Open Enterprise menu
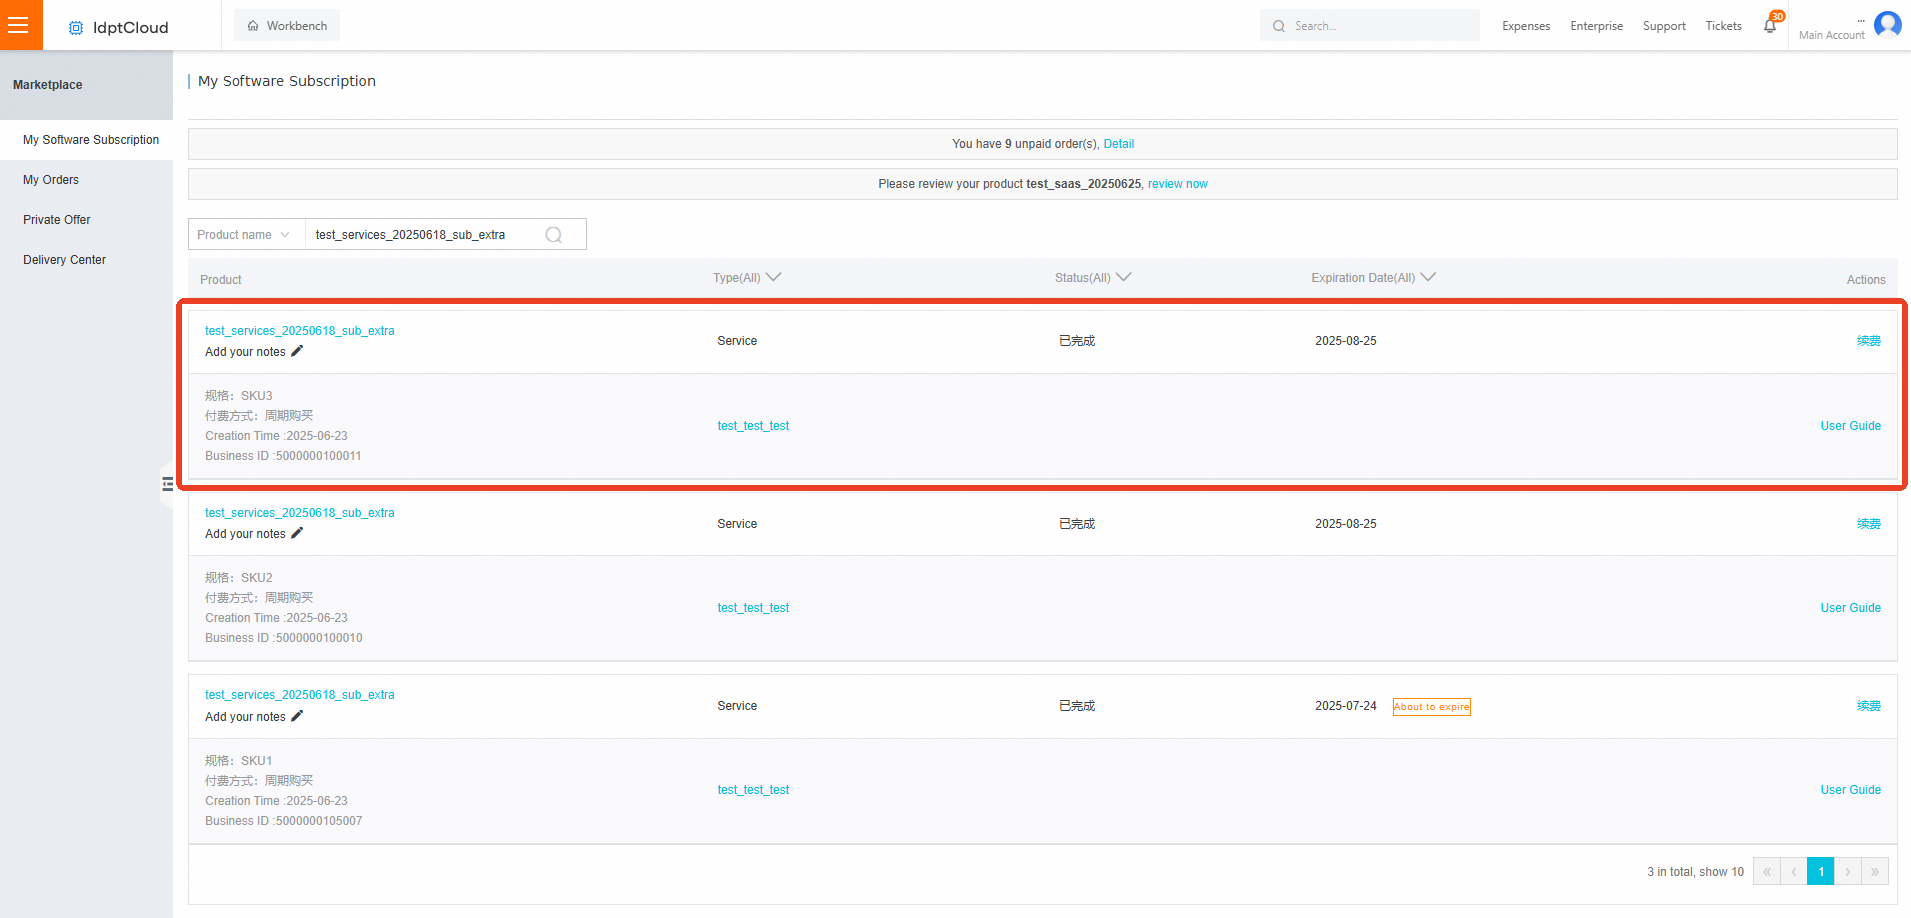1911x918 pixels. pos(1596,26)
